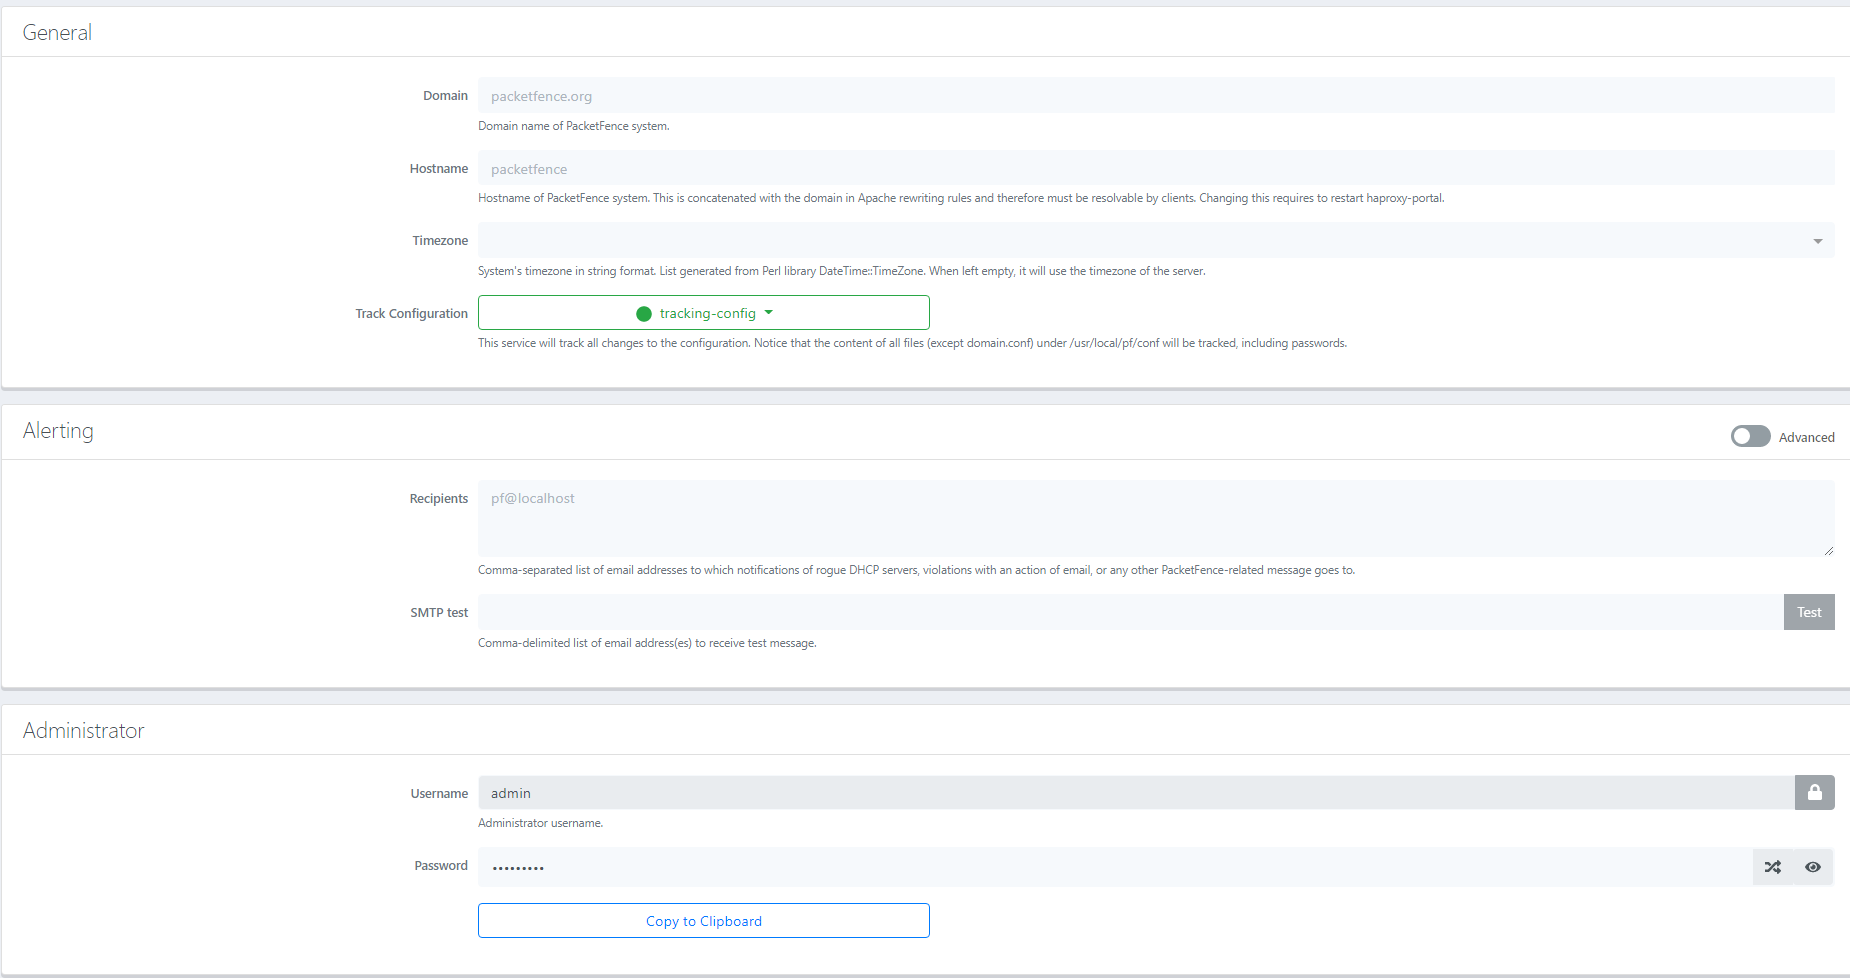Expand the tracking-config service caret
The width and height of the screenshot is (1850, 978).
[769, 313]
